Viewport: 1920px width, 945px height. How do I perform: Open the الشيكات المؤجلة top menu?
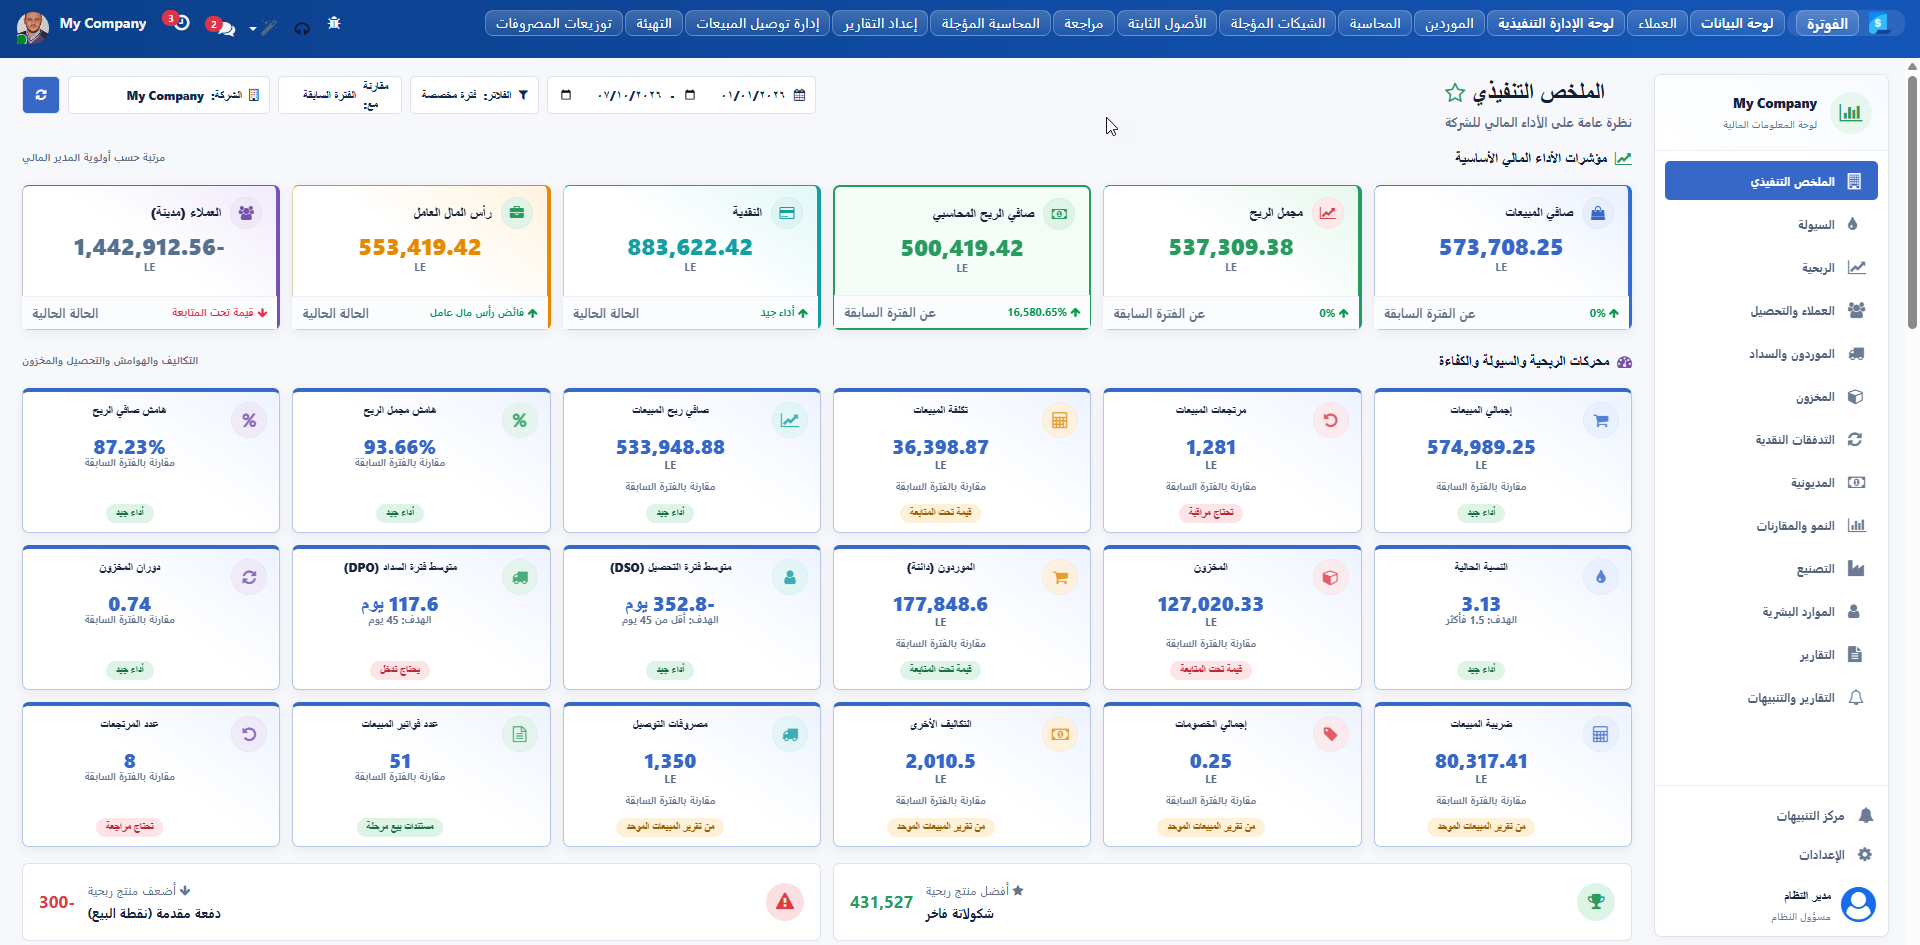(1278, 23)
